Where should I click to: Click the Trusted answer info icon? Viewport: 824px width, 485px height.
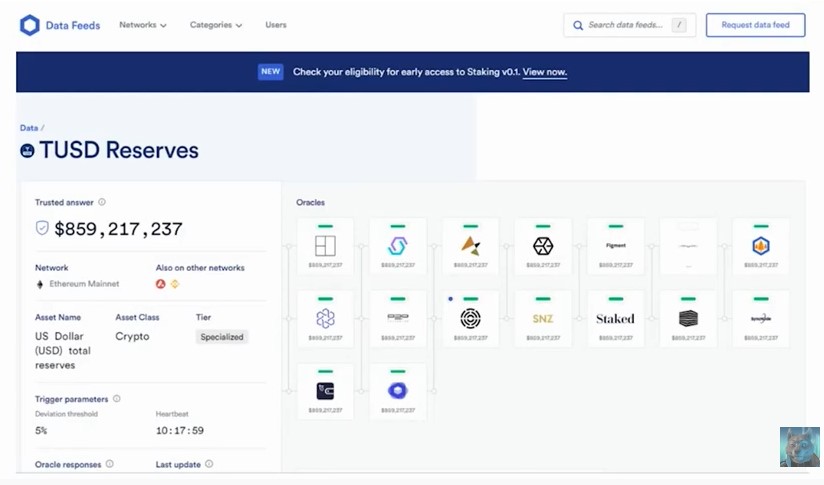click(x=102, y=202)
